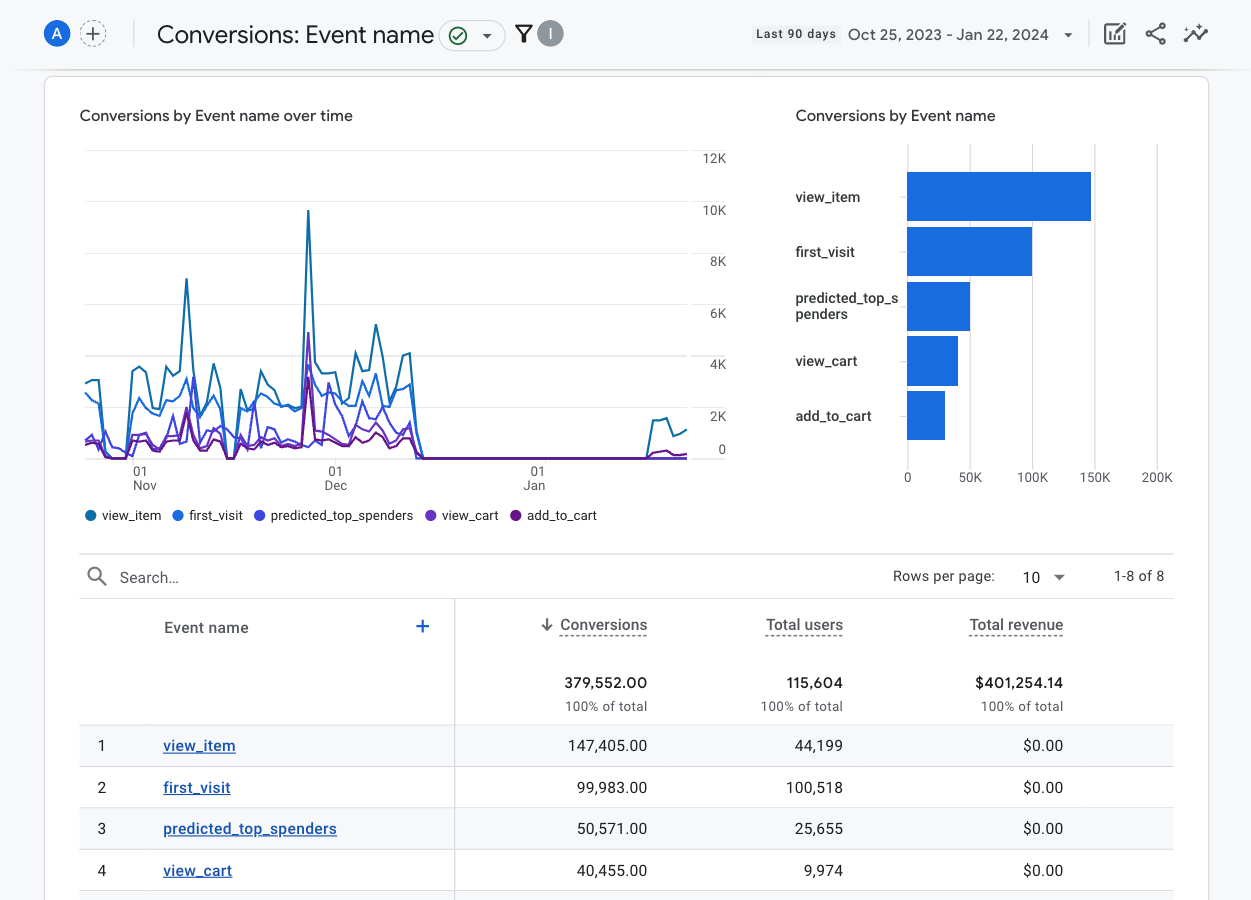
Task: Open the search field's magnifying glass icon
Action: 96,576
